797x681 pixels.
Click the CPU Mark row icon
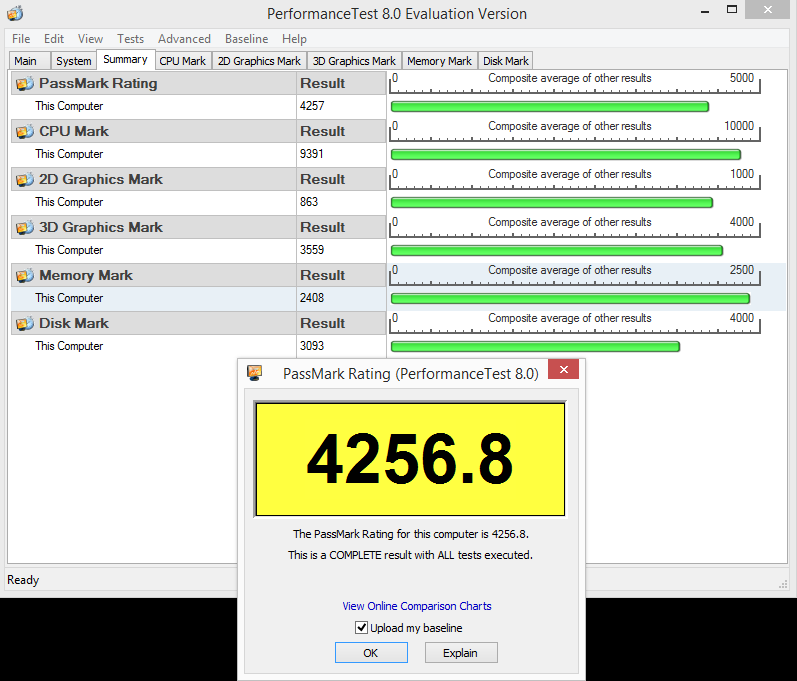tap(24, 132)
